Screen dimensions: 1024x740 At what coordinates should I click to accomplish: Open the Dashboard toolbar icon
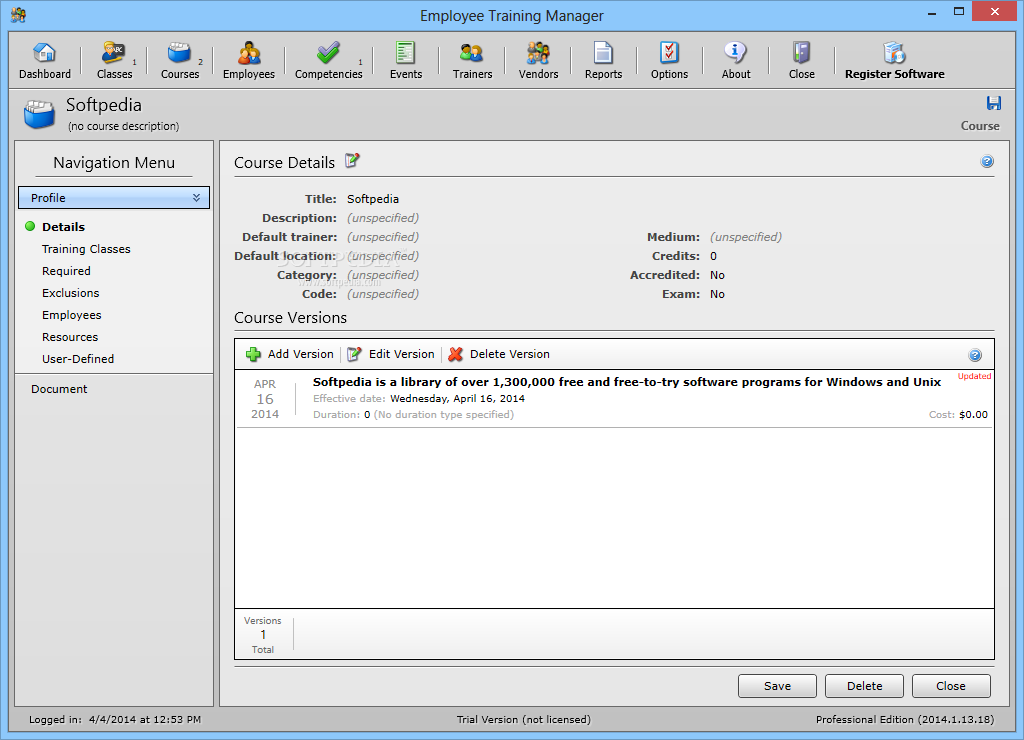(44, 52)
